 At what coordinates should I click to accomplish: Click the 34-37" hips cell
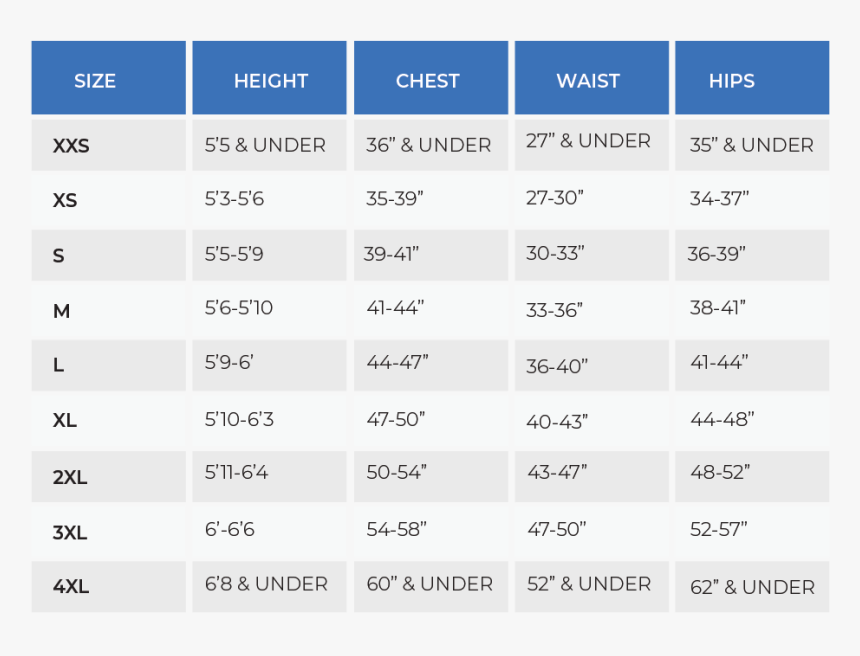[719, 198]
